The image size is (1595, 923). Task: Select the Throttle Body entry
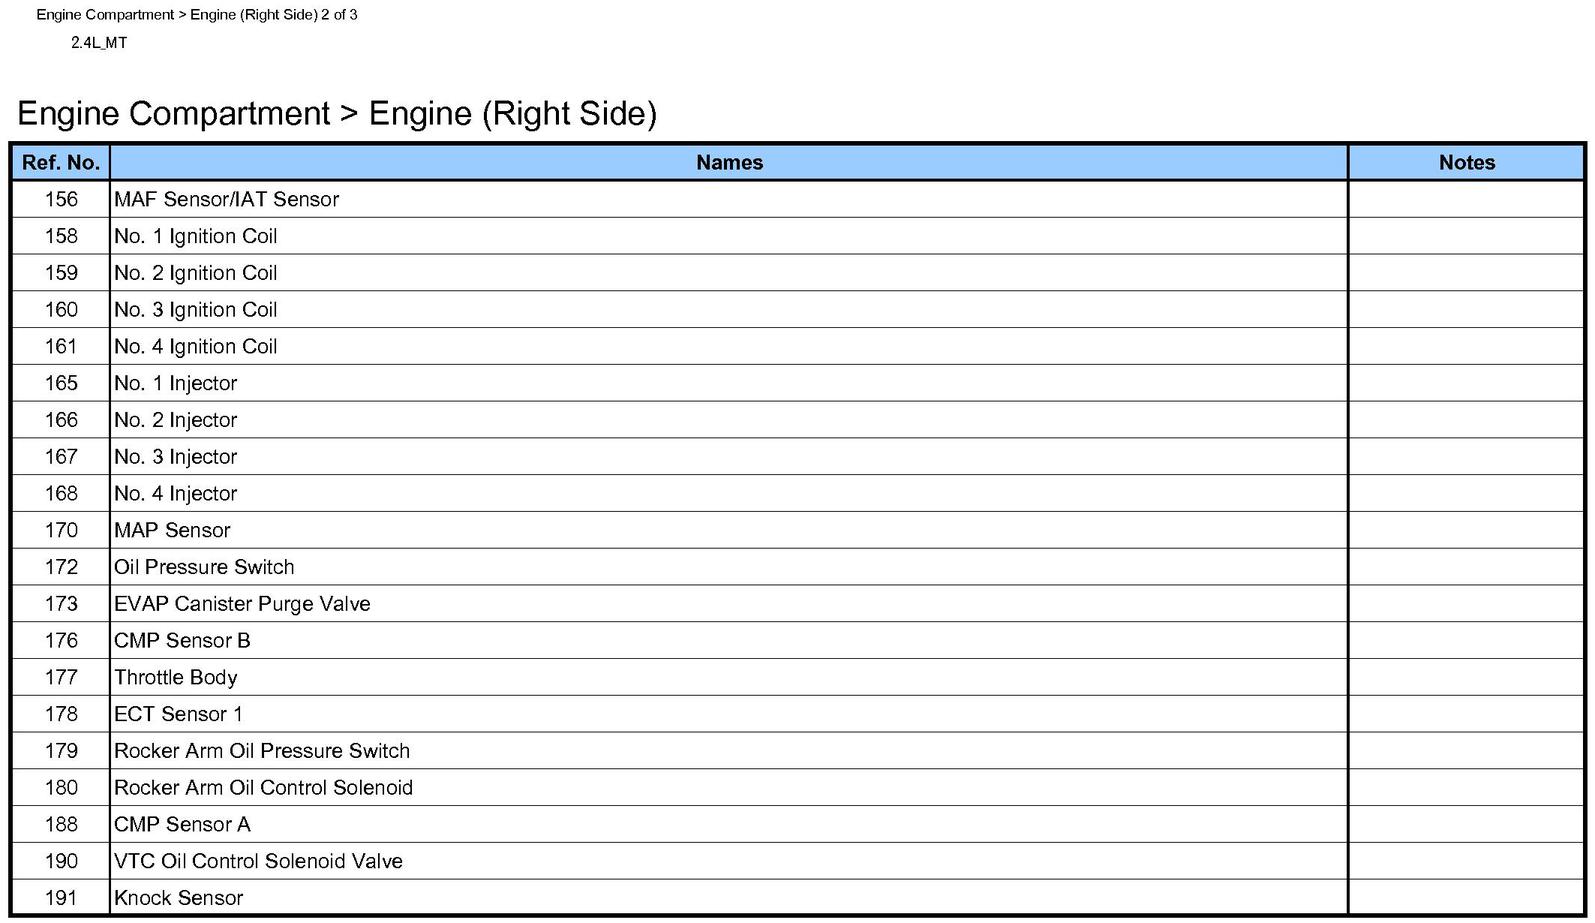pos(175,678)
